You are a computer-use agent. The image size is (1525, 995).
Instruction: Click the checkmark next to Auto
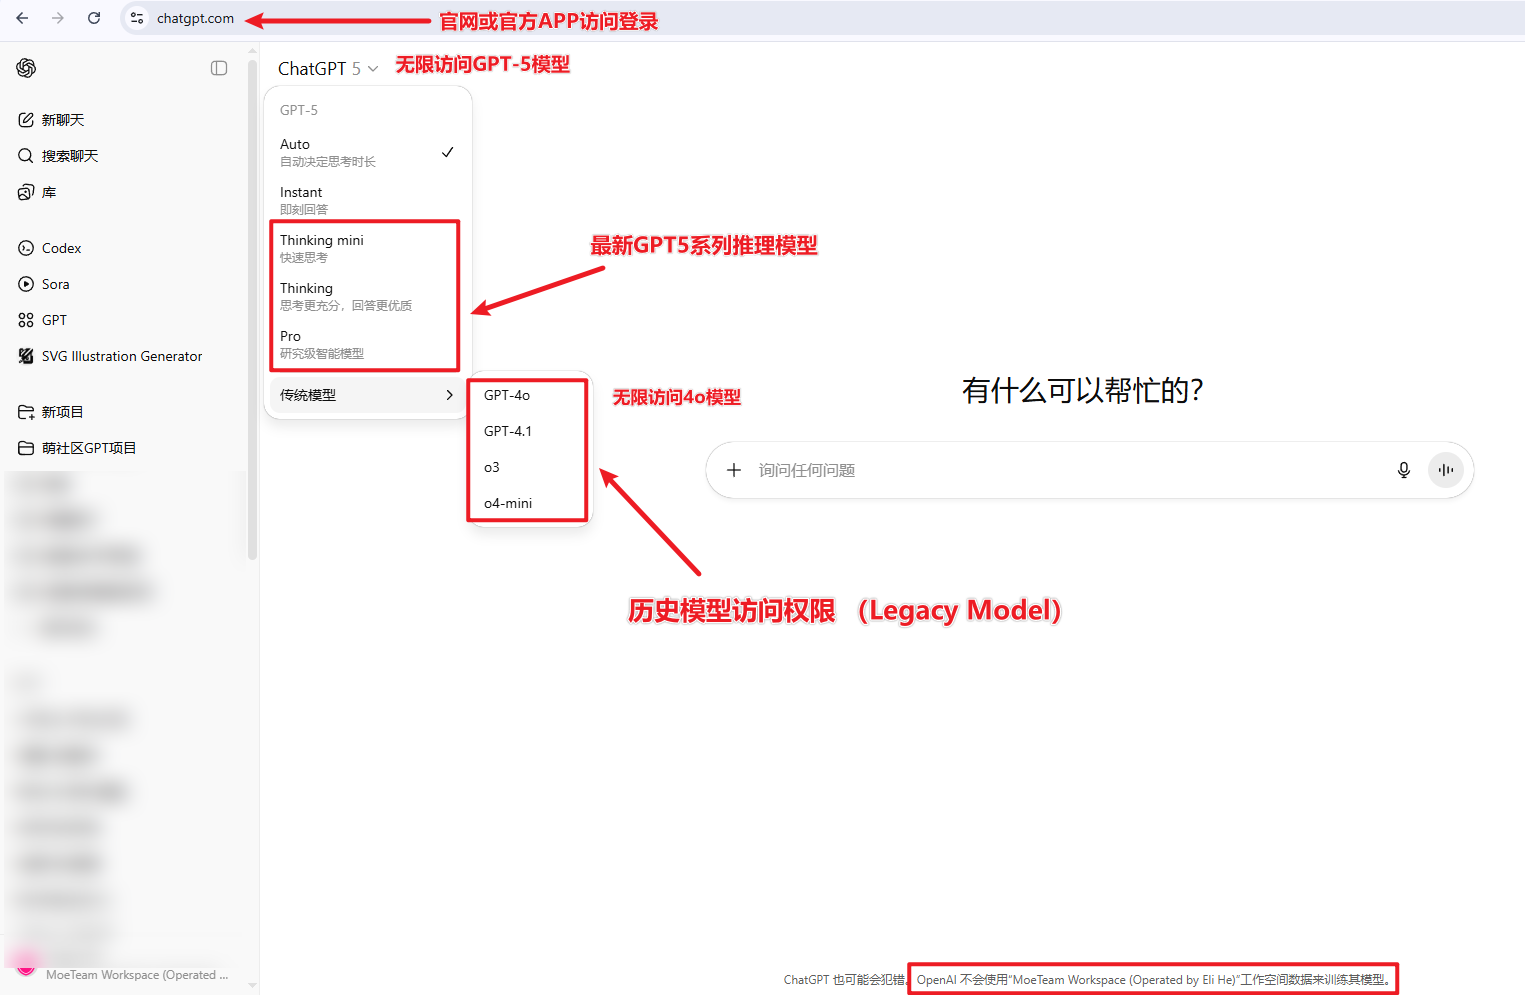pyautogui.click(x=448, y=152)
